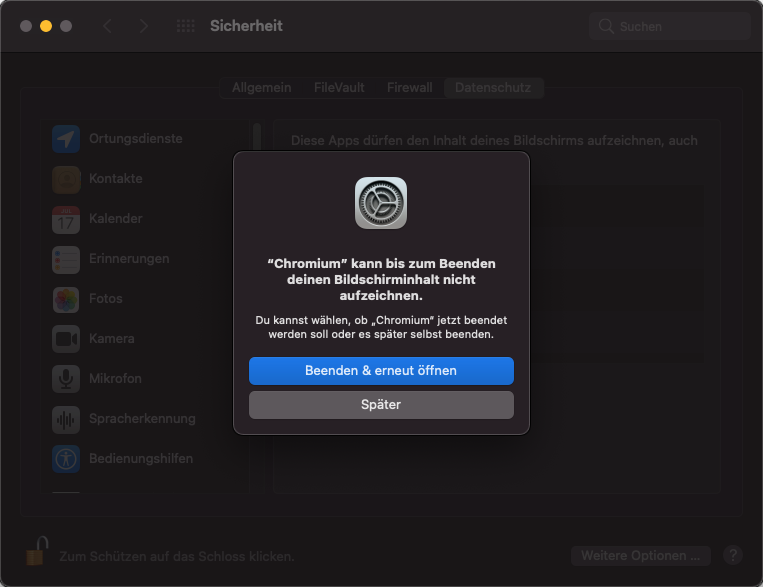Focus the Suchen search field
763x587 pixels.
670,26
